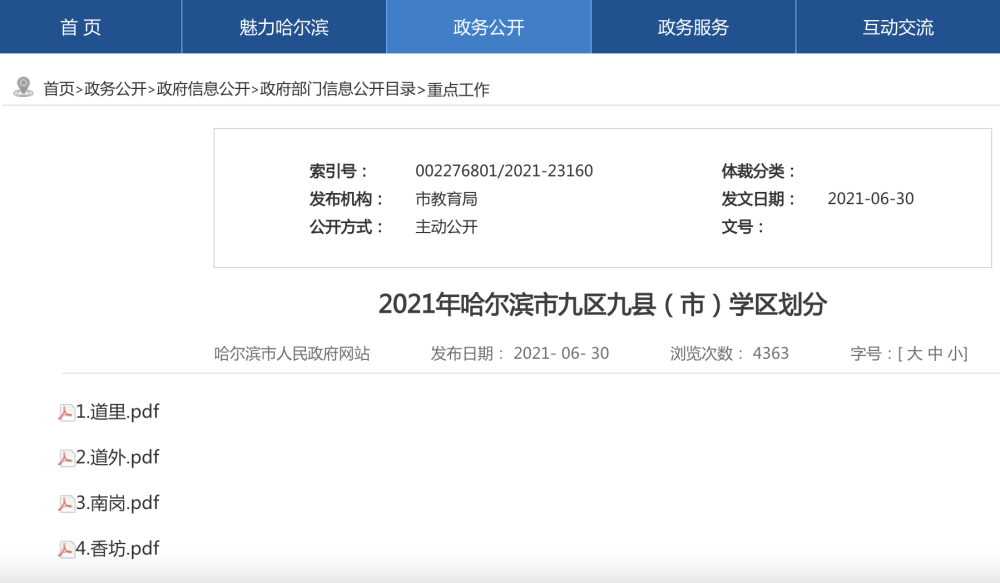Click the location pin icon in breadcrumb
The height and width of the screenshot is (583, 1000).
[x=24, y=87]
